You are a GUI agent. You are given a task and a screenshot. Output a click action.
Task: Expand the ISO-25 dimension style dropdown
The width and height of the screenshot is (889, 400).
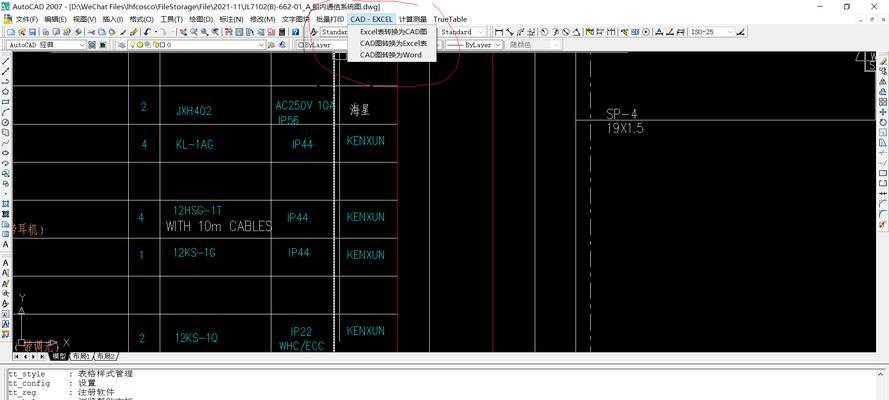pyautogui.click(x=731, y=32)
